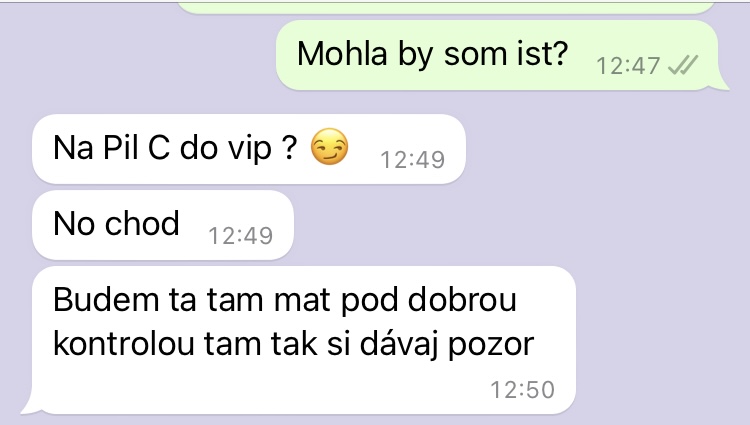Tap the 12:50 timestamp

pyautogui.click(x=523, y=390)
